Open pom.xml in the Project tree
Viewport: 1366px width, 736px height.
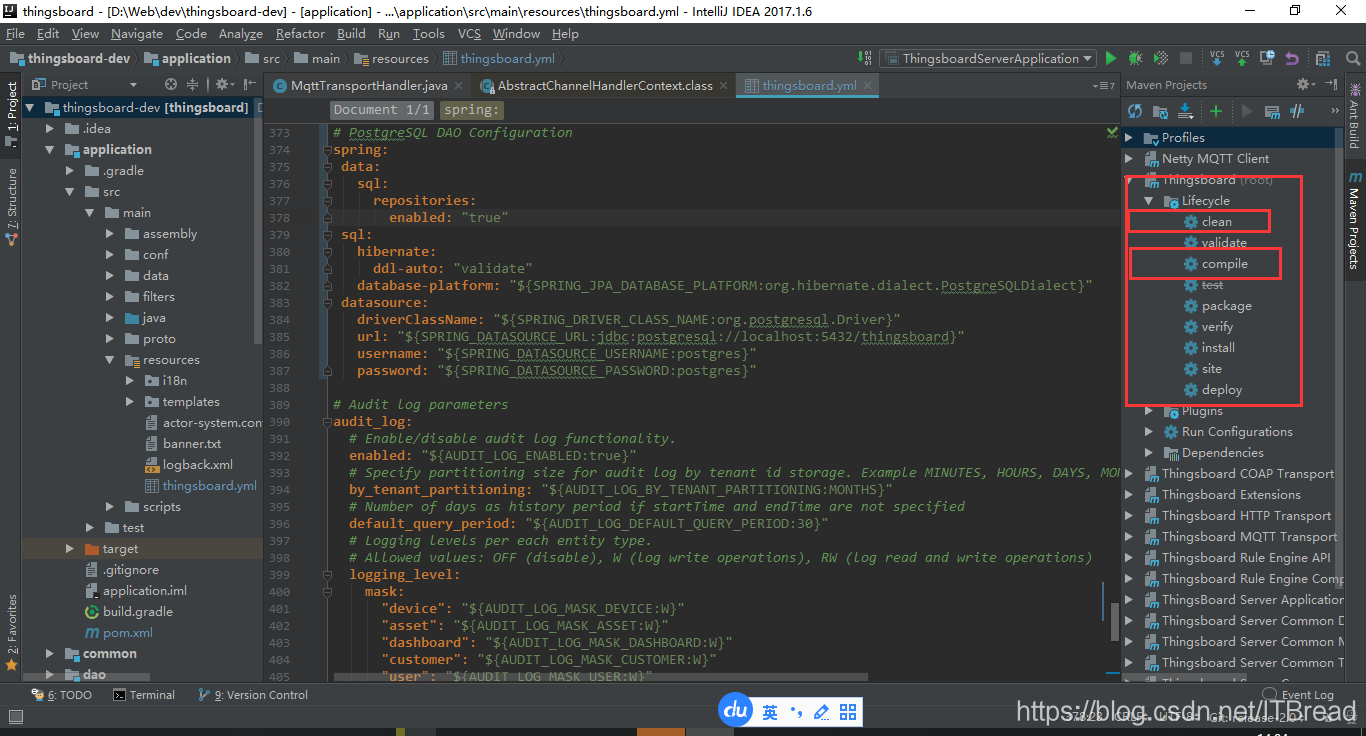point(128,633)
